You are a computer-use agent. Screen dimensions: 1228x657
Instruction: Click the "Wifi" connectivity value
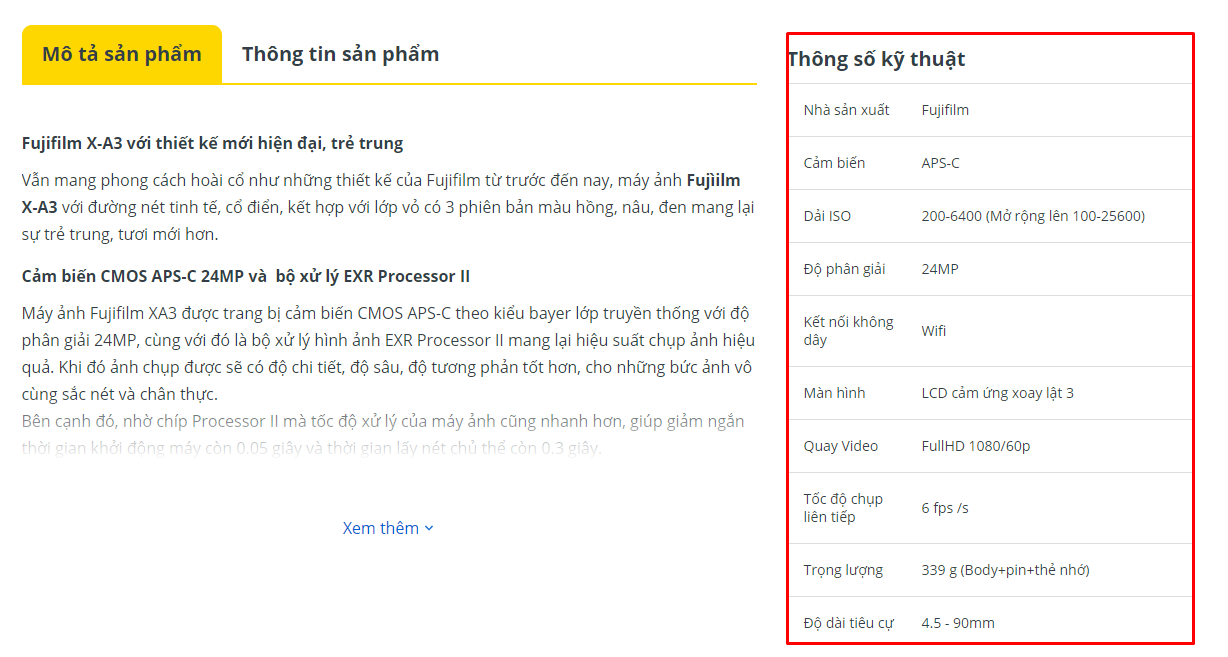point(934,331)
